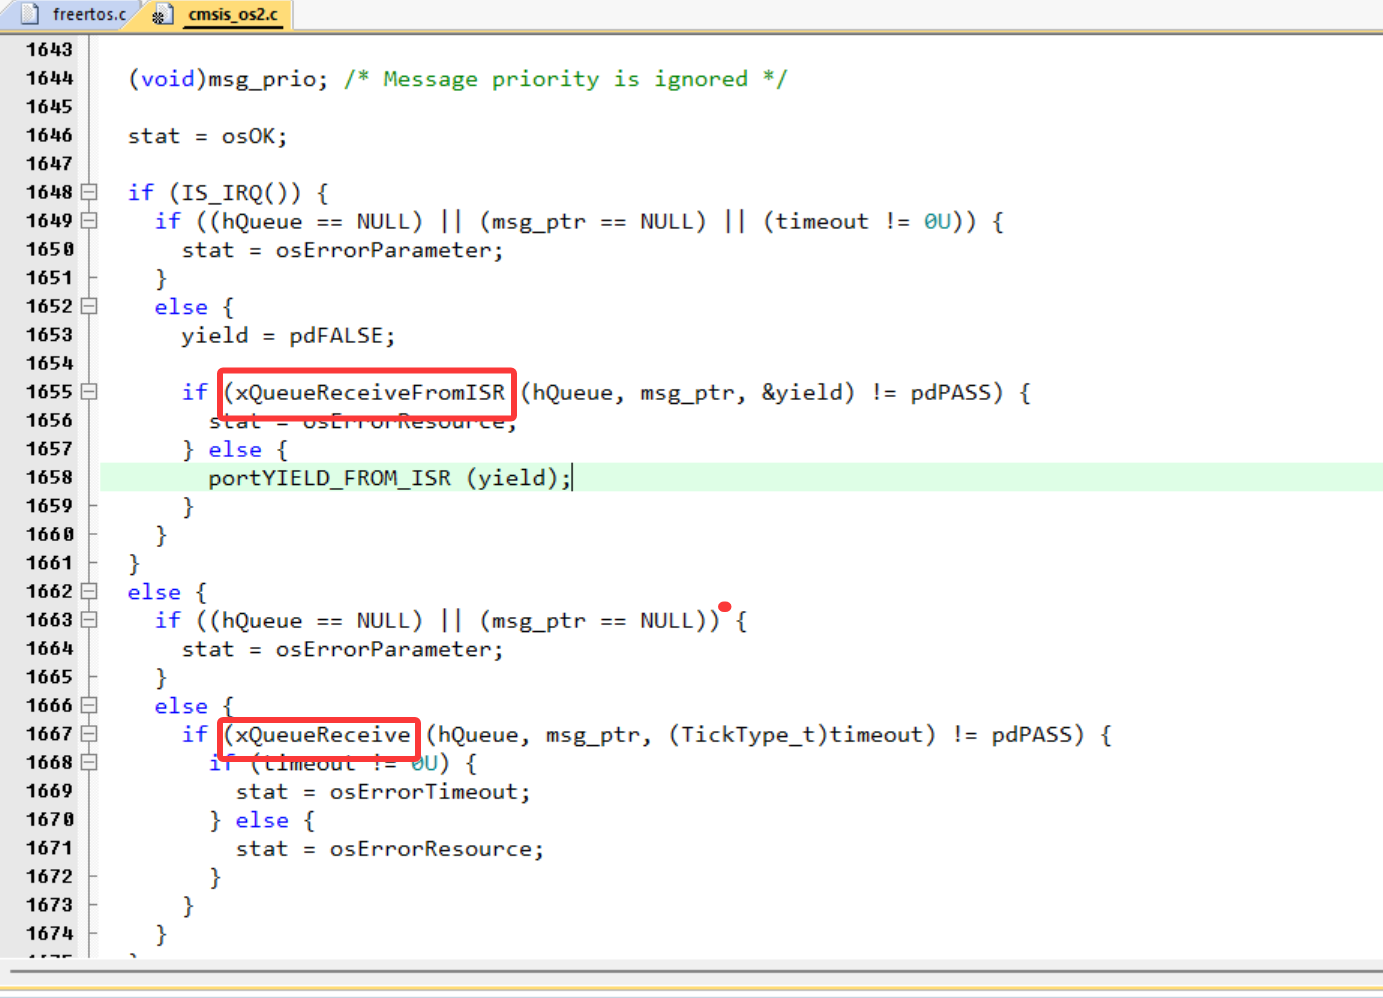Collapse the fold at line 1649

[x=89, y=220]
